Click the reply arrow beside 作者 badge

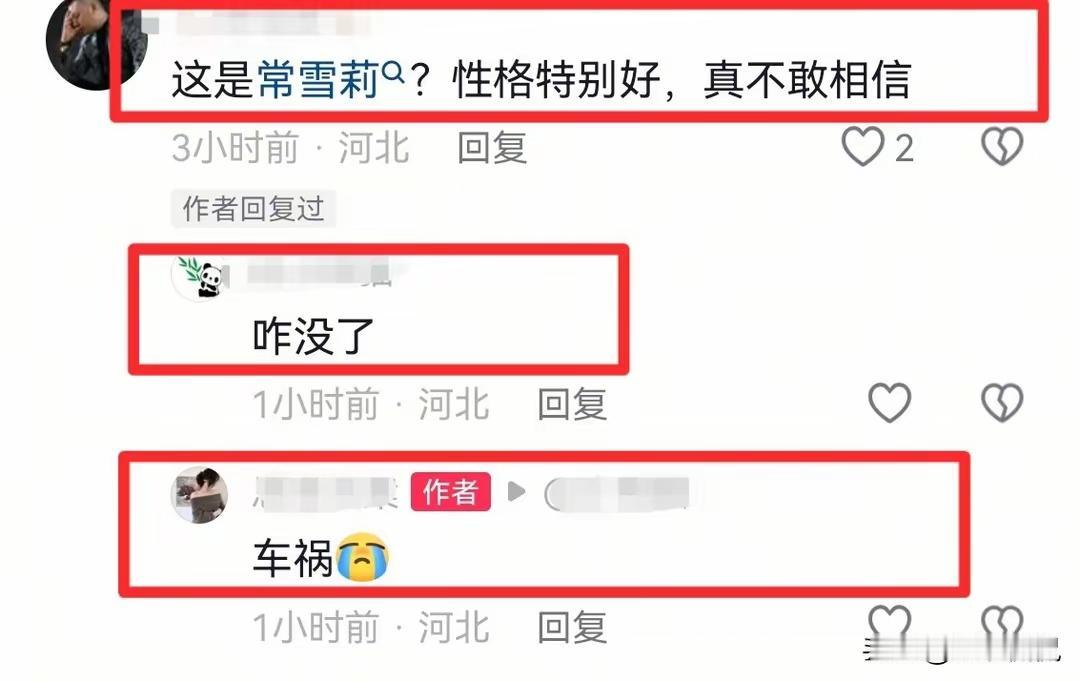tap(517, 491)
